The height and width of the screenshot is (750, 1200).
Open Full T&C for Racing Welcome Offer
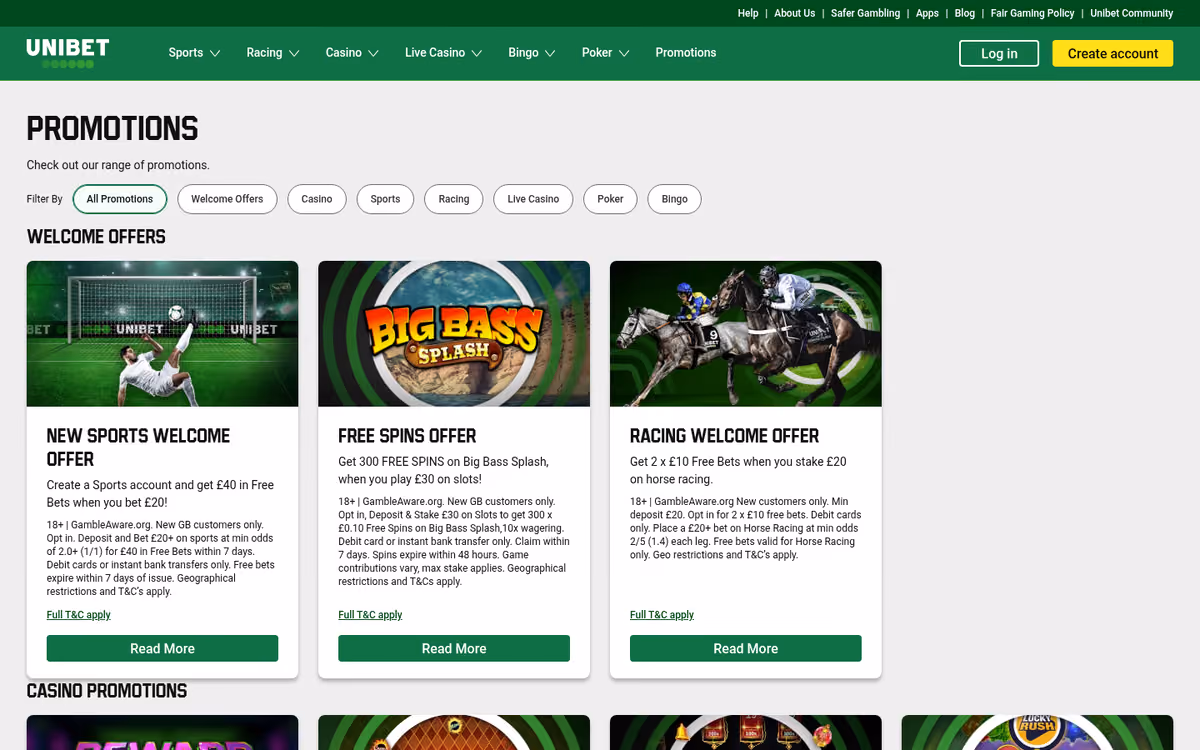click(662, 615)
